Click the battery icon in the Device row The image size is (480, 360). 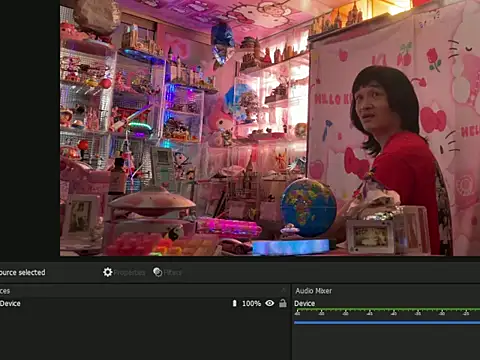pyautogui.click(x=234, y=303)
